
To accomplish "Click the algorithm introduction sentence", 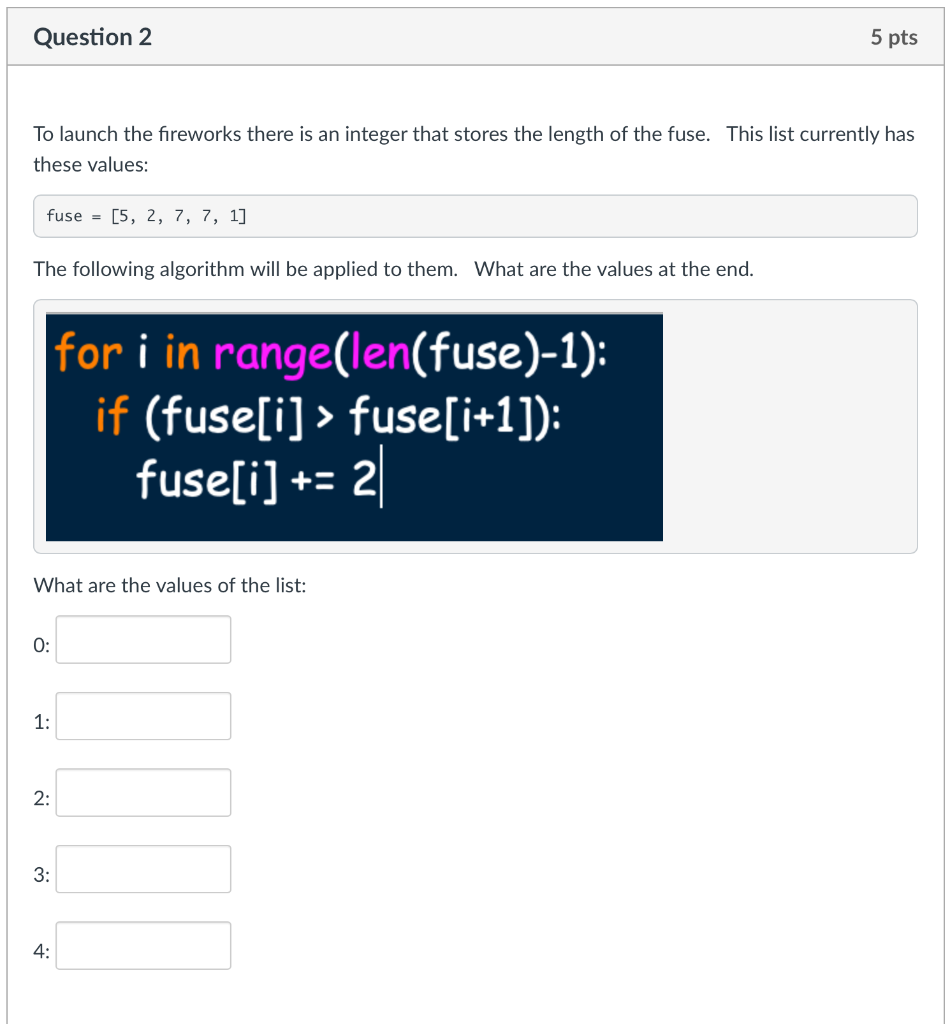I will (x=394, y=268).
